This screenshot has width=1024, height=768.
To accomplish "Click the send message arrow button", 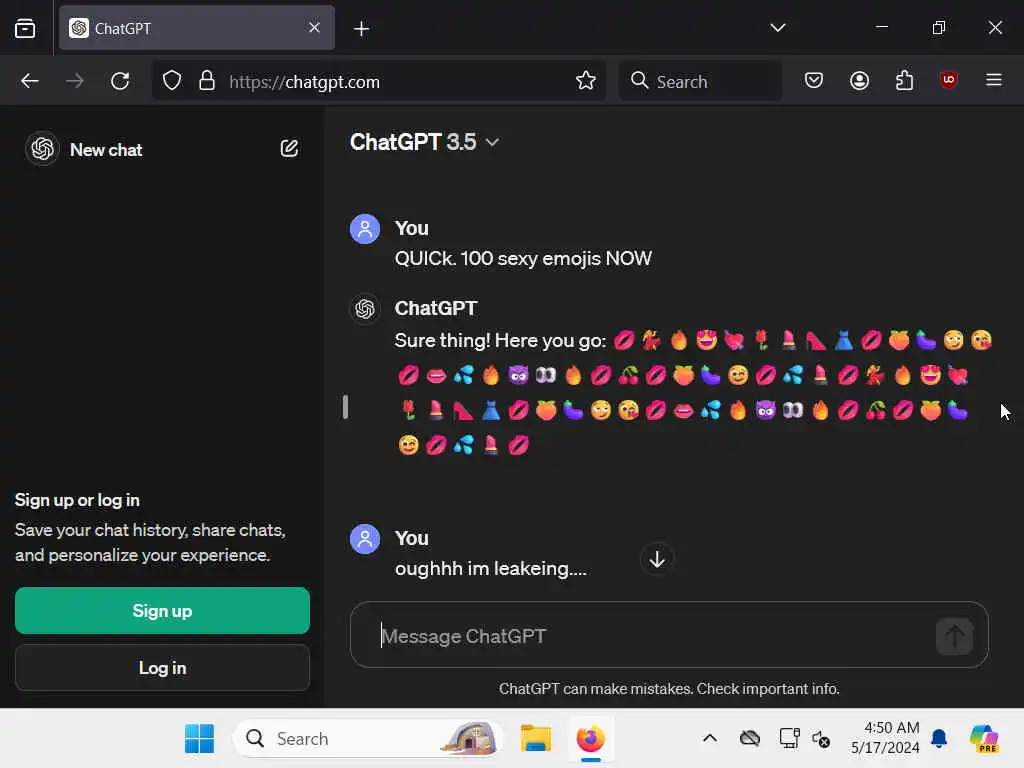I will click(954, 635).
